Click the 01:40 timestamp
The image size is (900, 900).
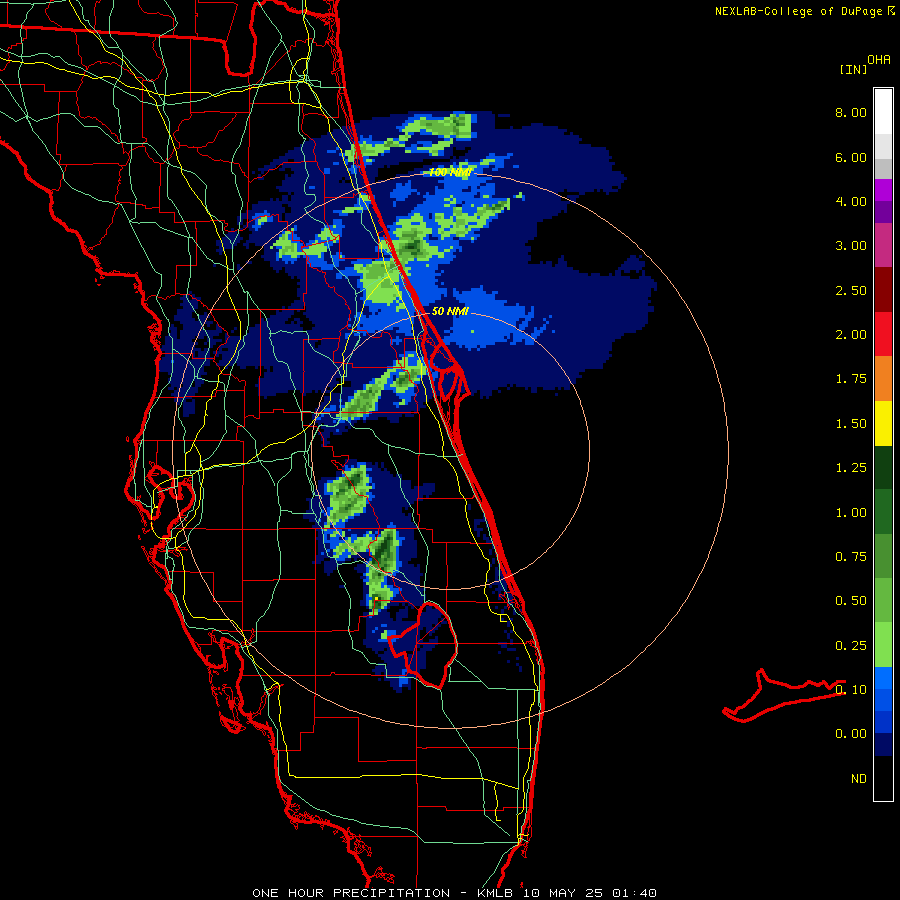pos(634,893)
